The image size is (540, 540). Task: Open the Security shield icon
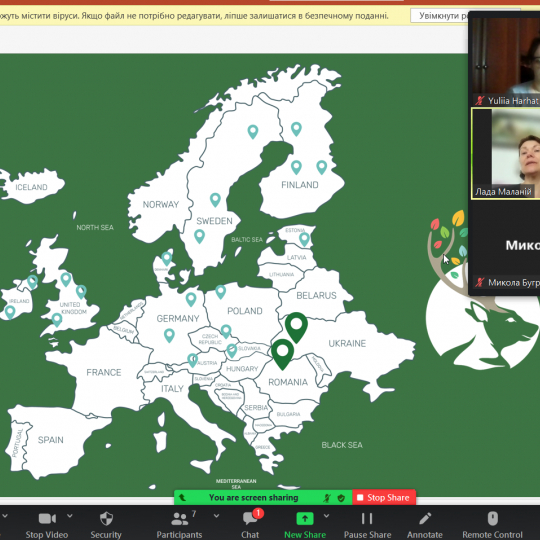tap(106, 518)
